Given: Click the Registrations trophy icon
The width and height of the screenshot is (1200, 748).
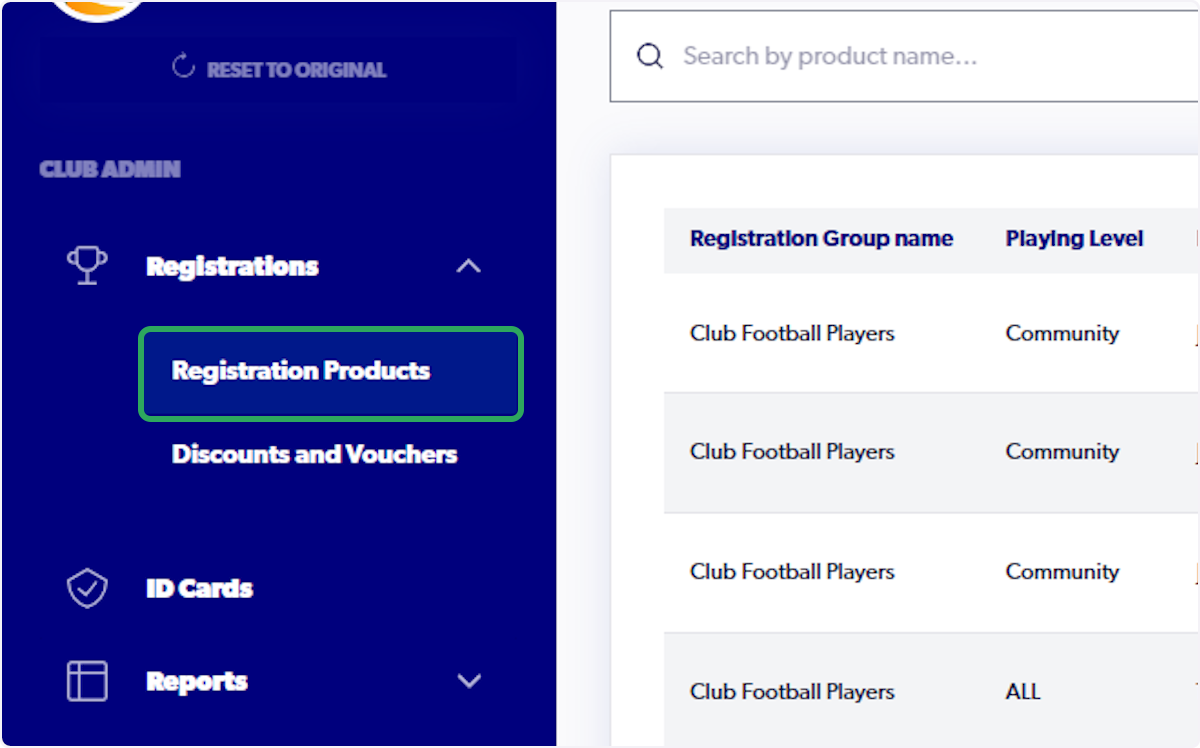Looking at the screenshot, I should (x=87, y=266).
